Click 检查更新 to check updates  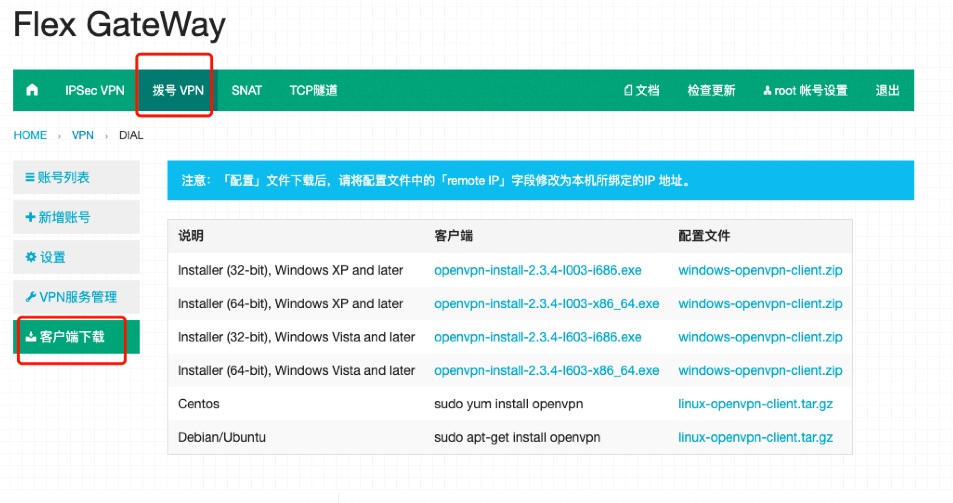tap(711, 91)
